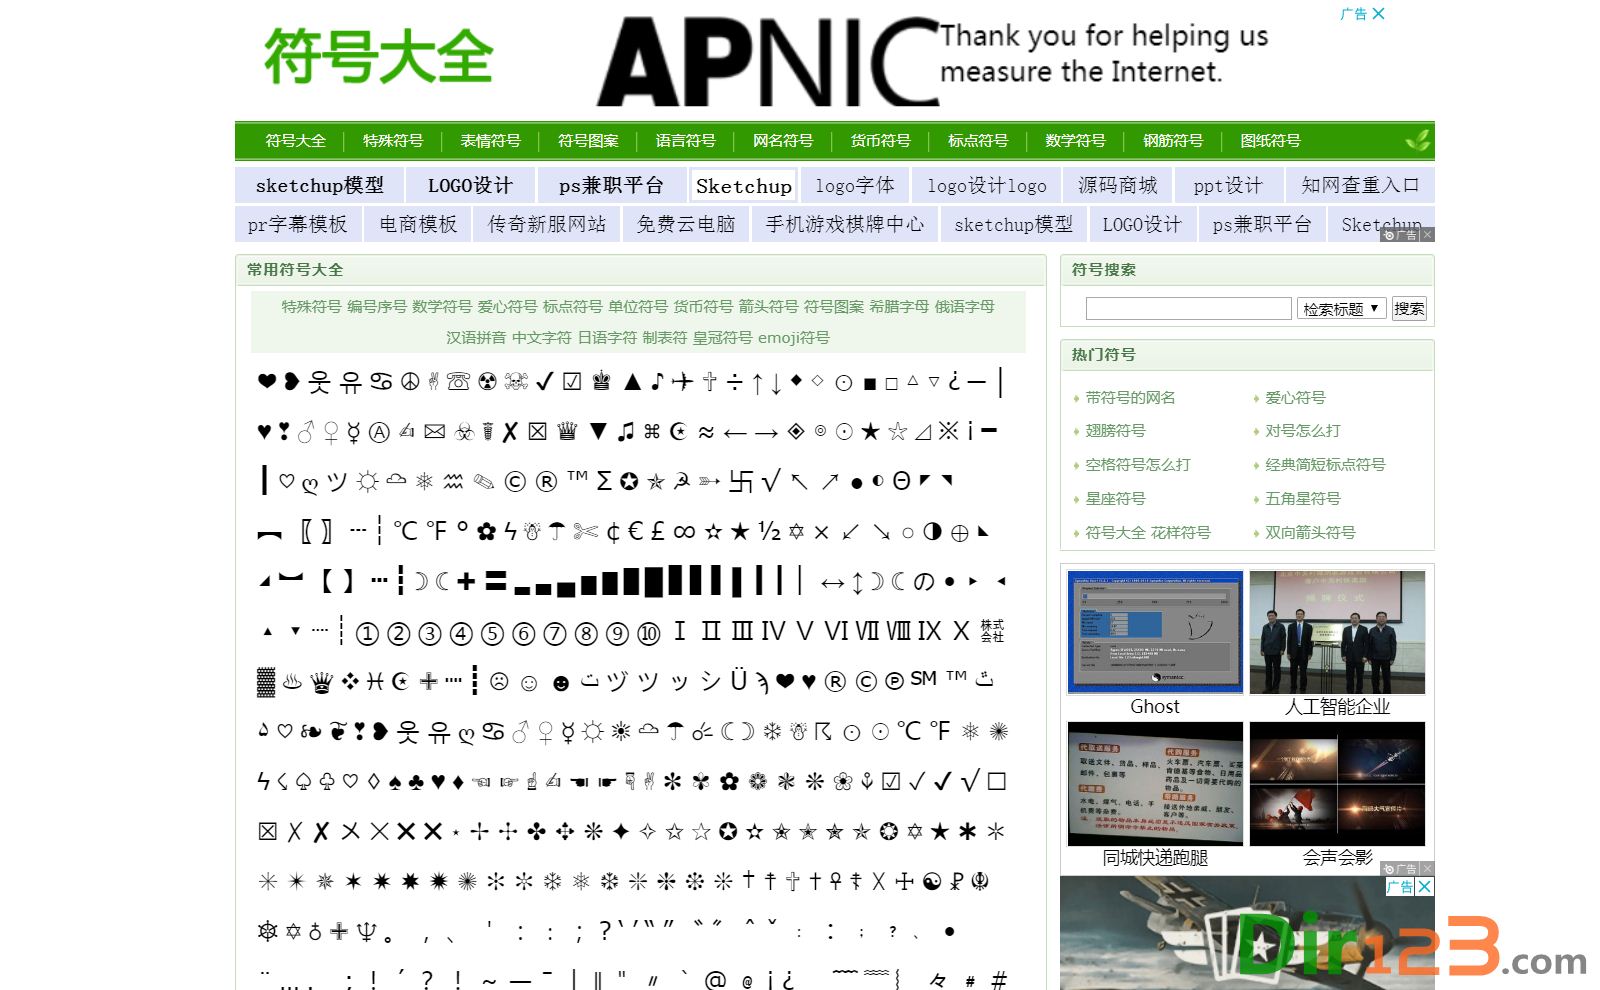Image resolution: width=1600 pixels, height=990 pixels.
Task: Open the 特殊符号 navigation menu item
Action: pos(392,141)
